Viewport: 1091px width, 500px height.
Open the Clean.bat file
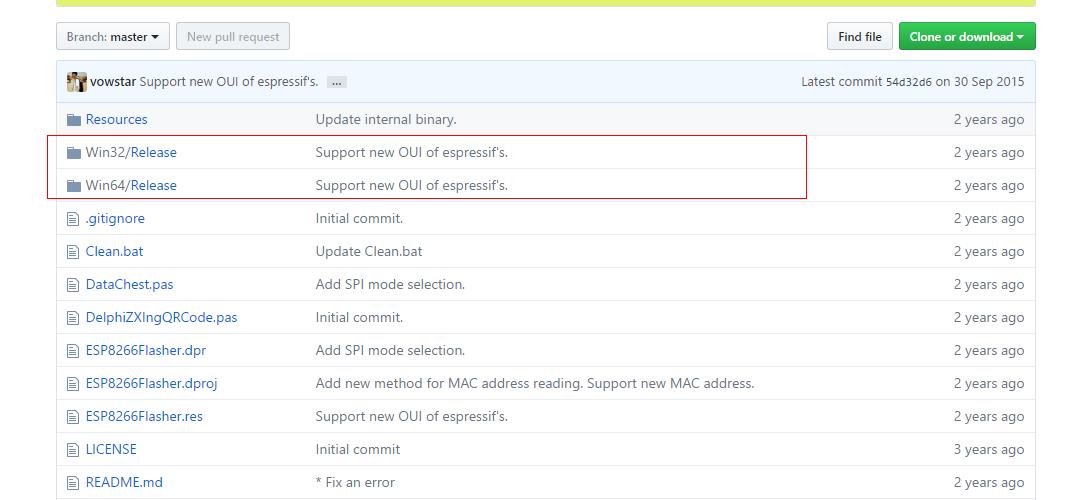(114, 251)
